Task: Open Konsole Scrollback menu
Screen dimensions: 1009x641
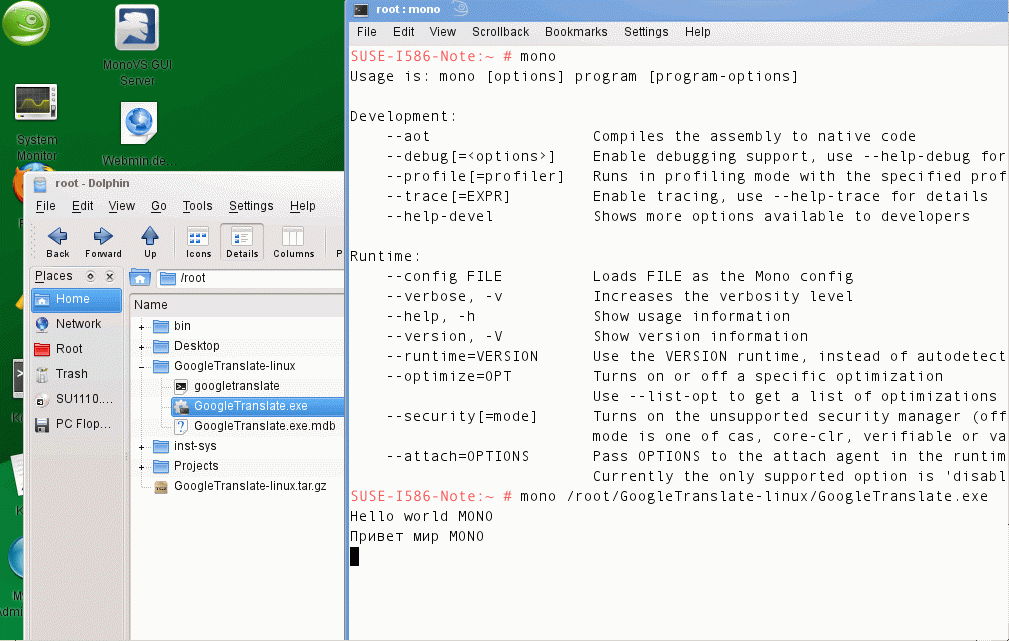Action: pyautogui.click(x=500, y=32)
